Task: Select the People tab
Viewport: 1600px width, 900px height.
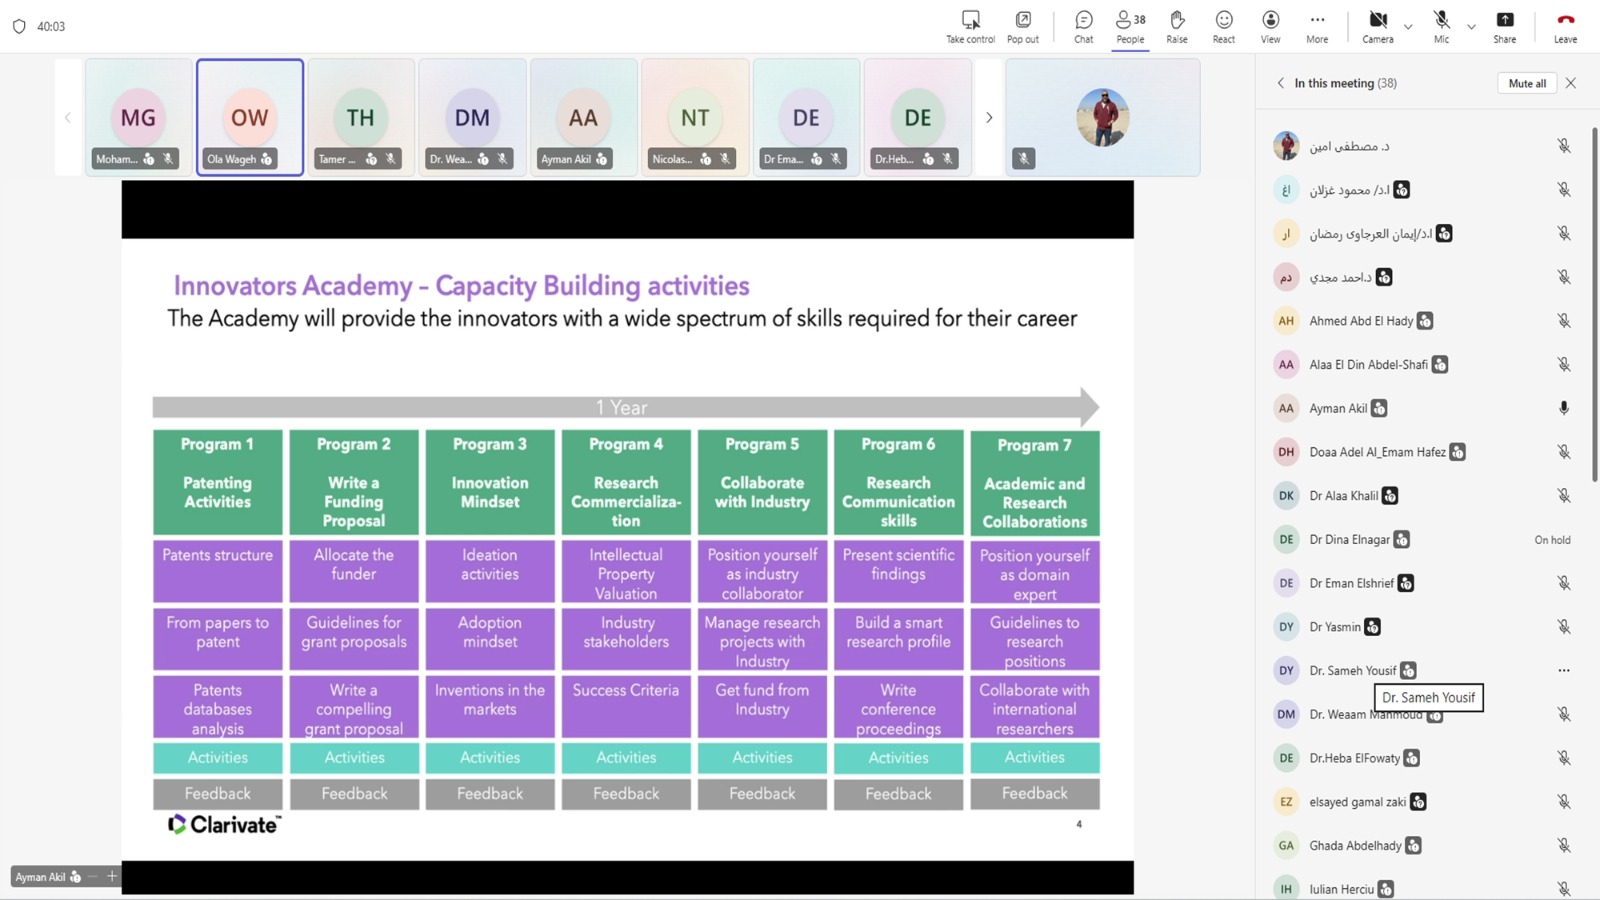Action: 1130,26
